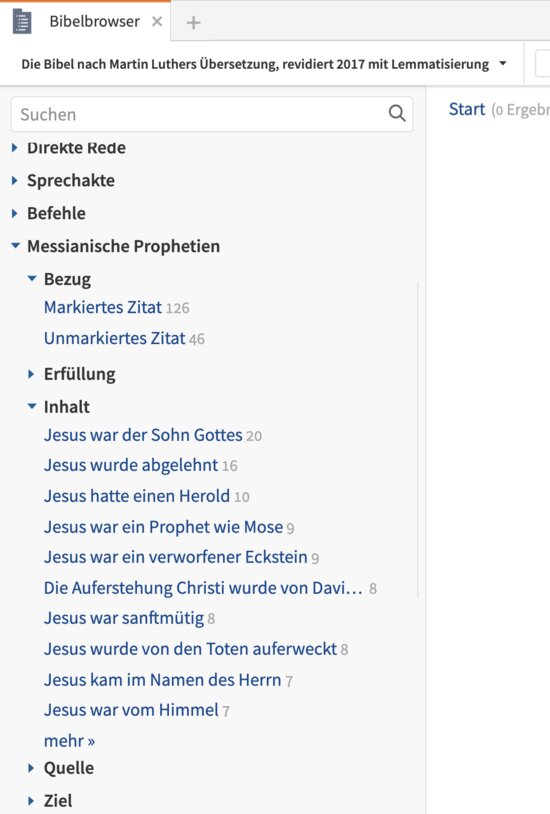Image resolution: width=550 pixels, height=814 pixels.
Task: Collapse the Messianische Prophetien section
Action: coord(16,246)
